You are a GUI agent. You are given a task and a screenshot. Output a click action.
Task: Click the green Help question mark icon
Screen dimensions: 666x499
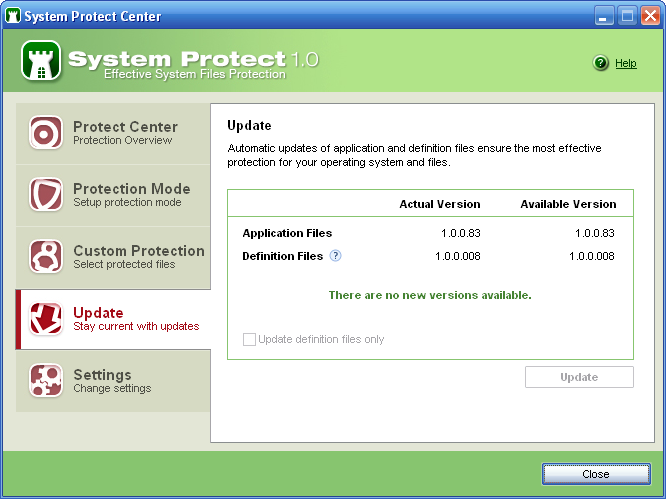coord(601,63)
